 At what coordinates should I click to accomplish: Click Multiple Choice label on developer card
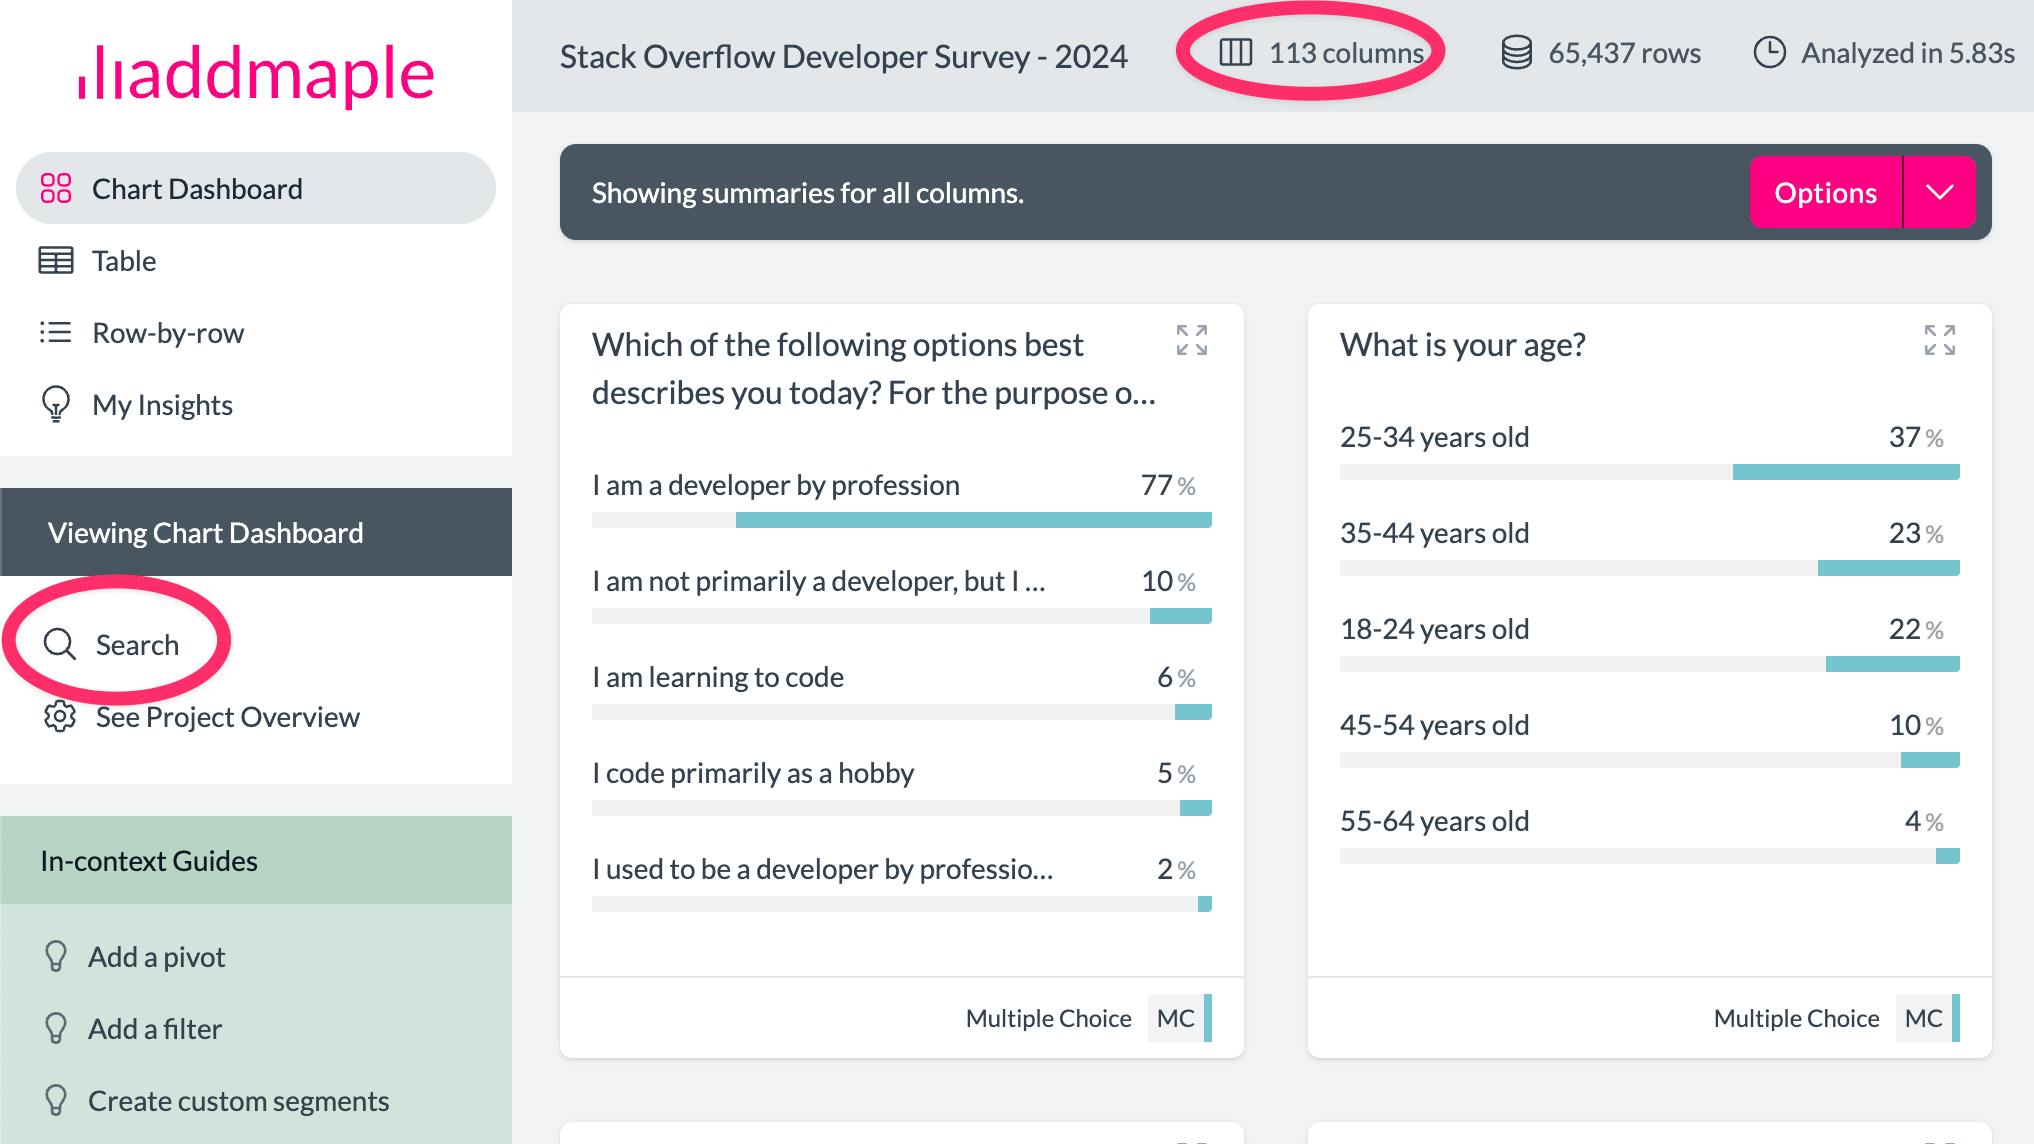[x=1048, y=1018]
